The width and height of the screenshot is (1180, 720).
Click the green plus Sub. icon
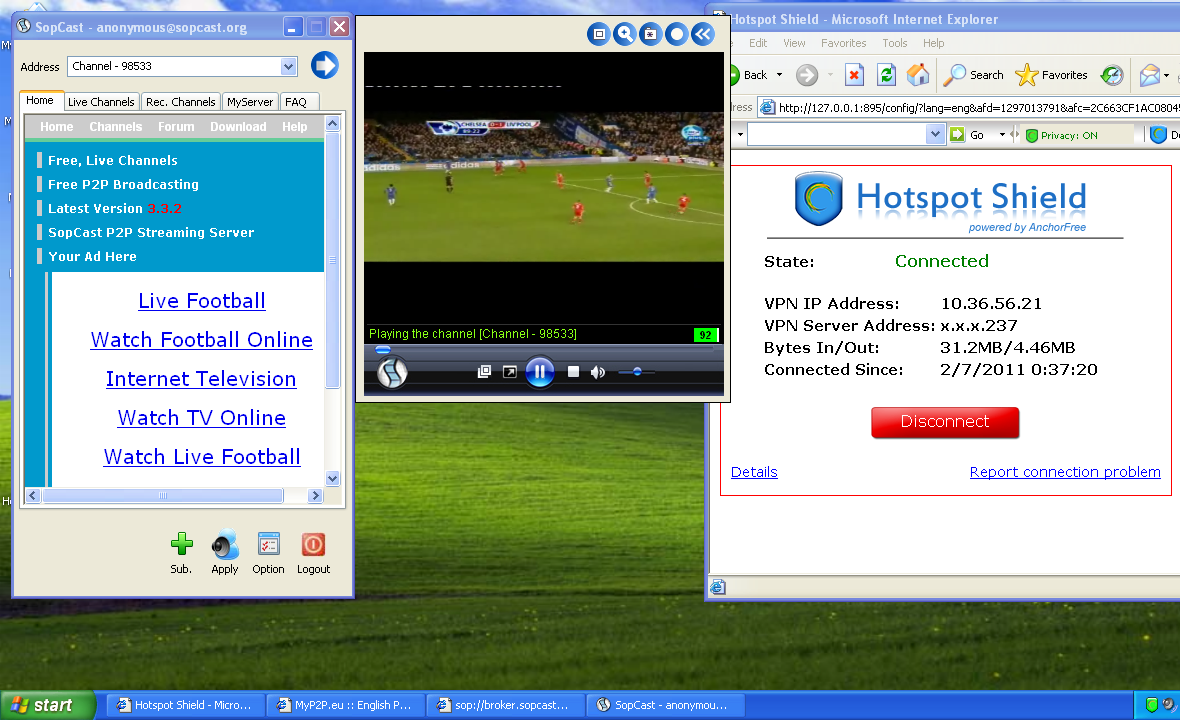point(181,544)
